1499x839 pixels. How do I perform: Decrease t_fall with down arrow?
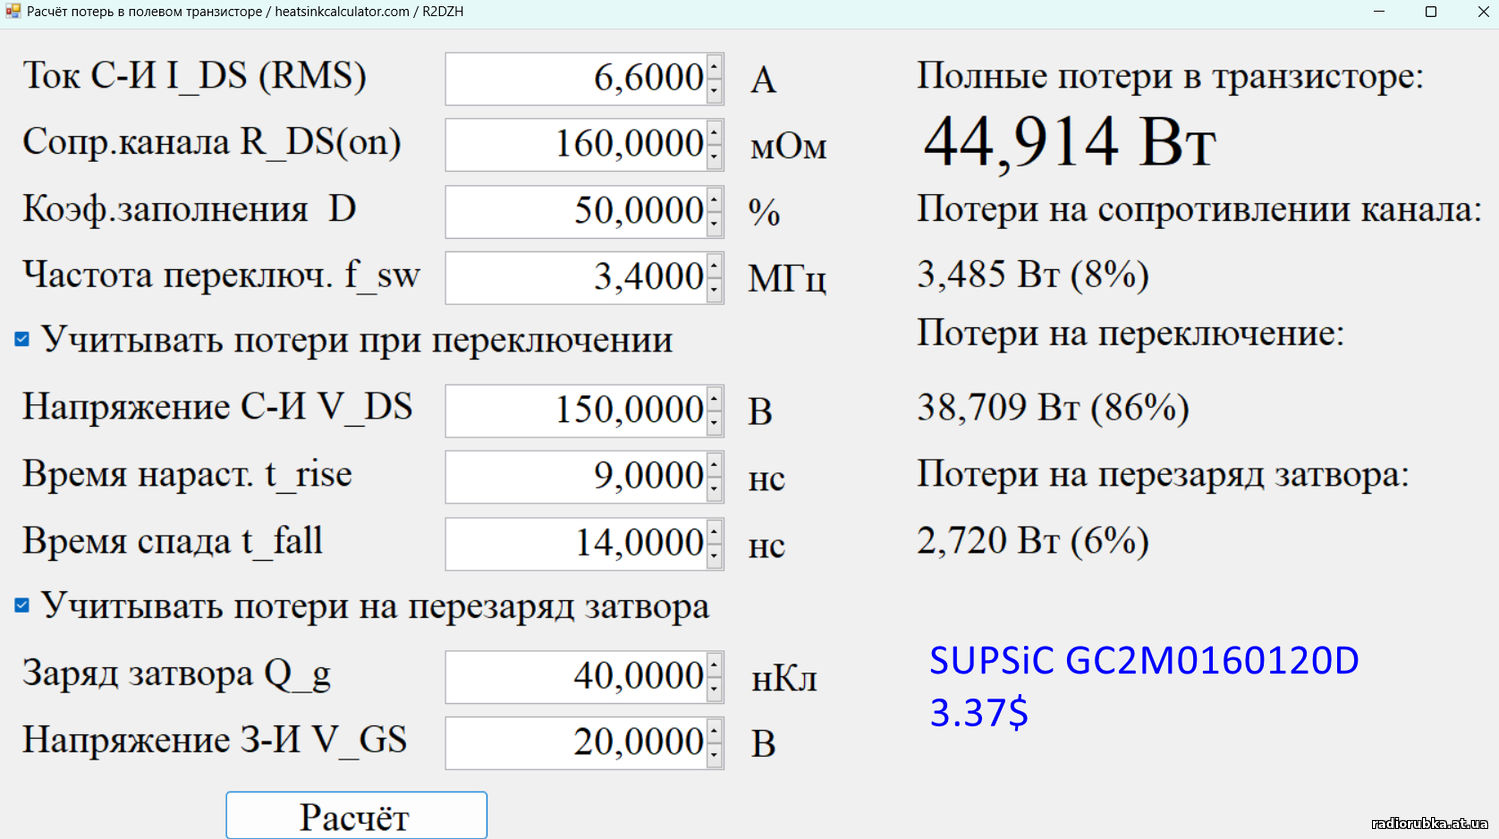[714, 556]
